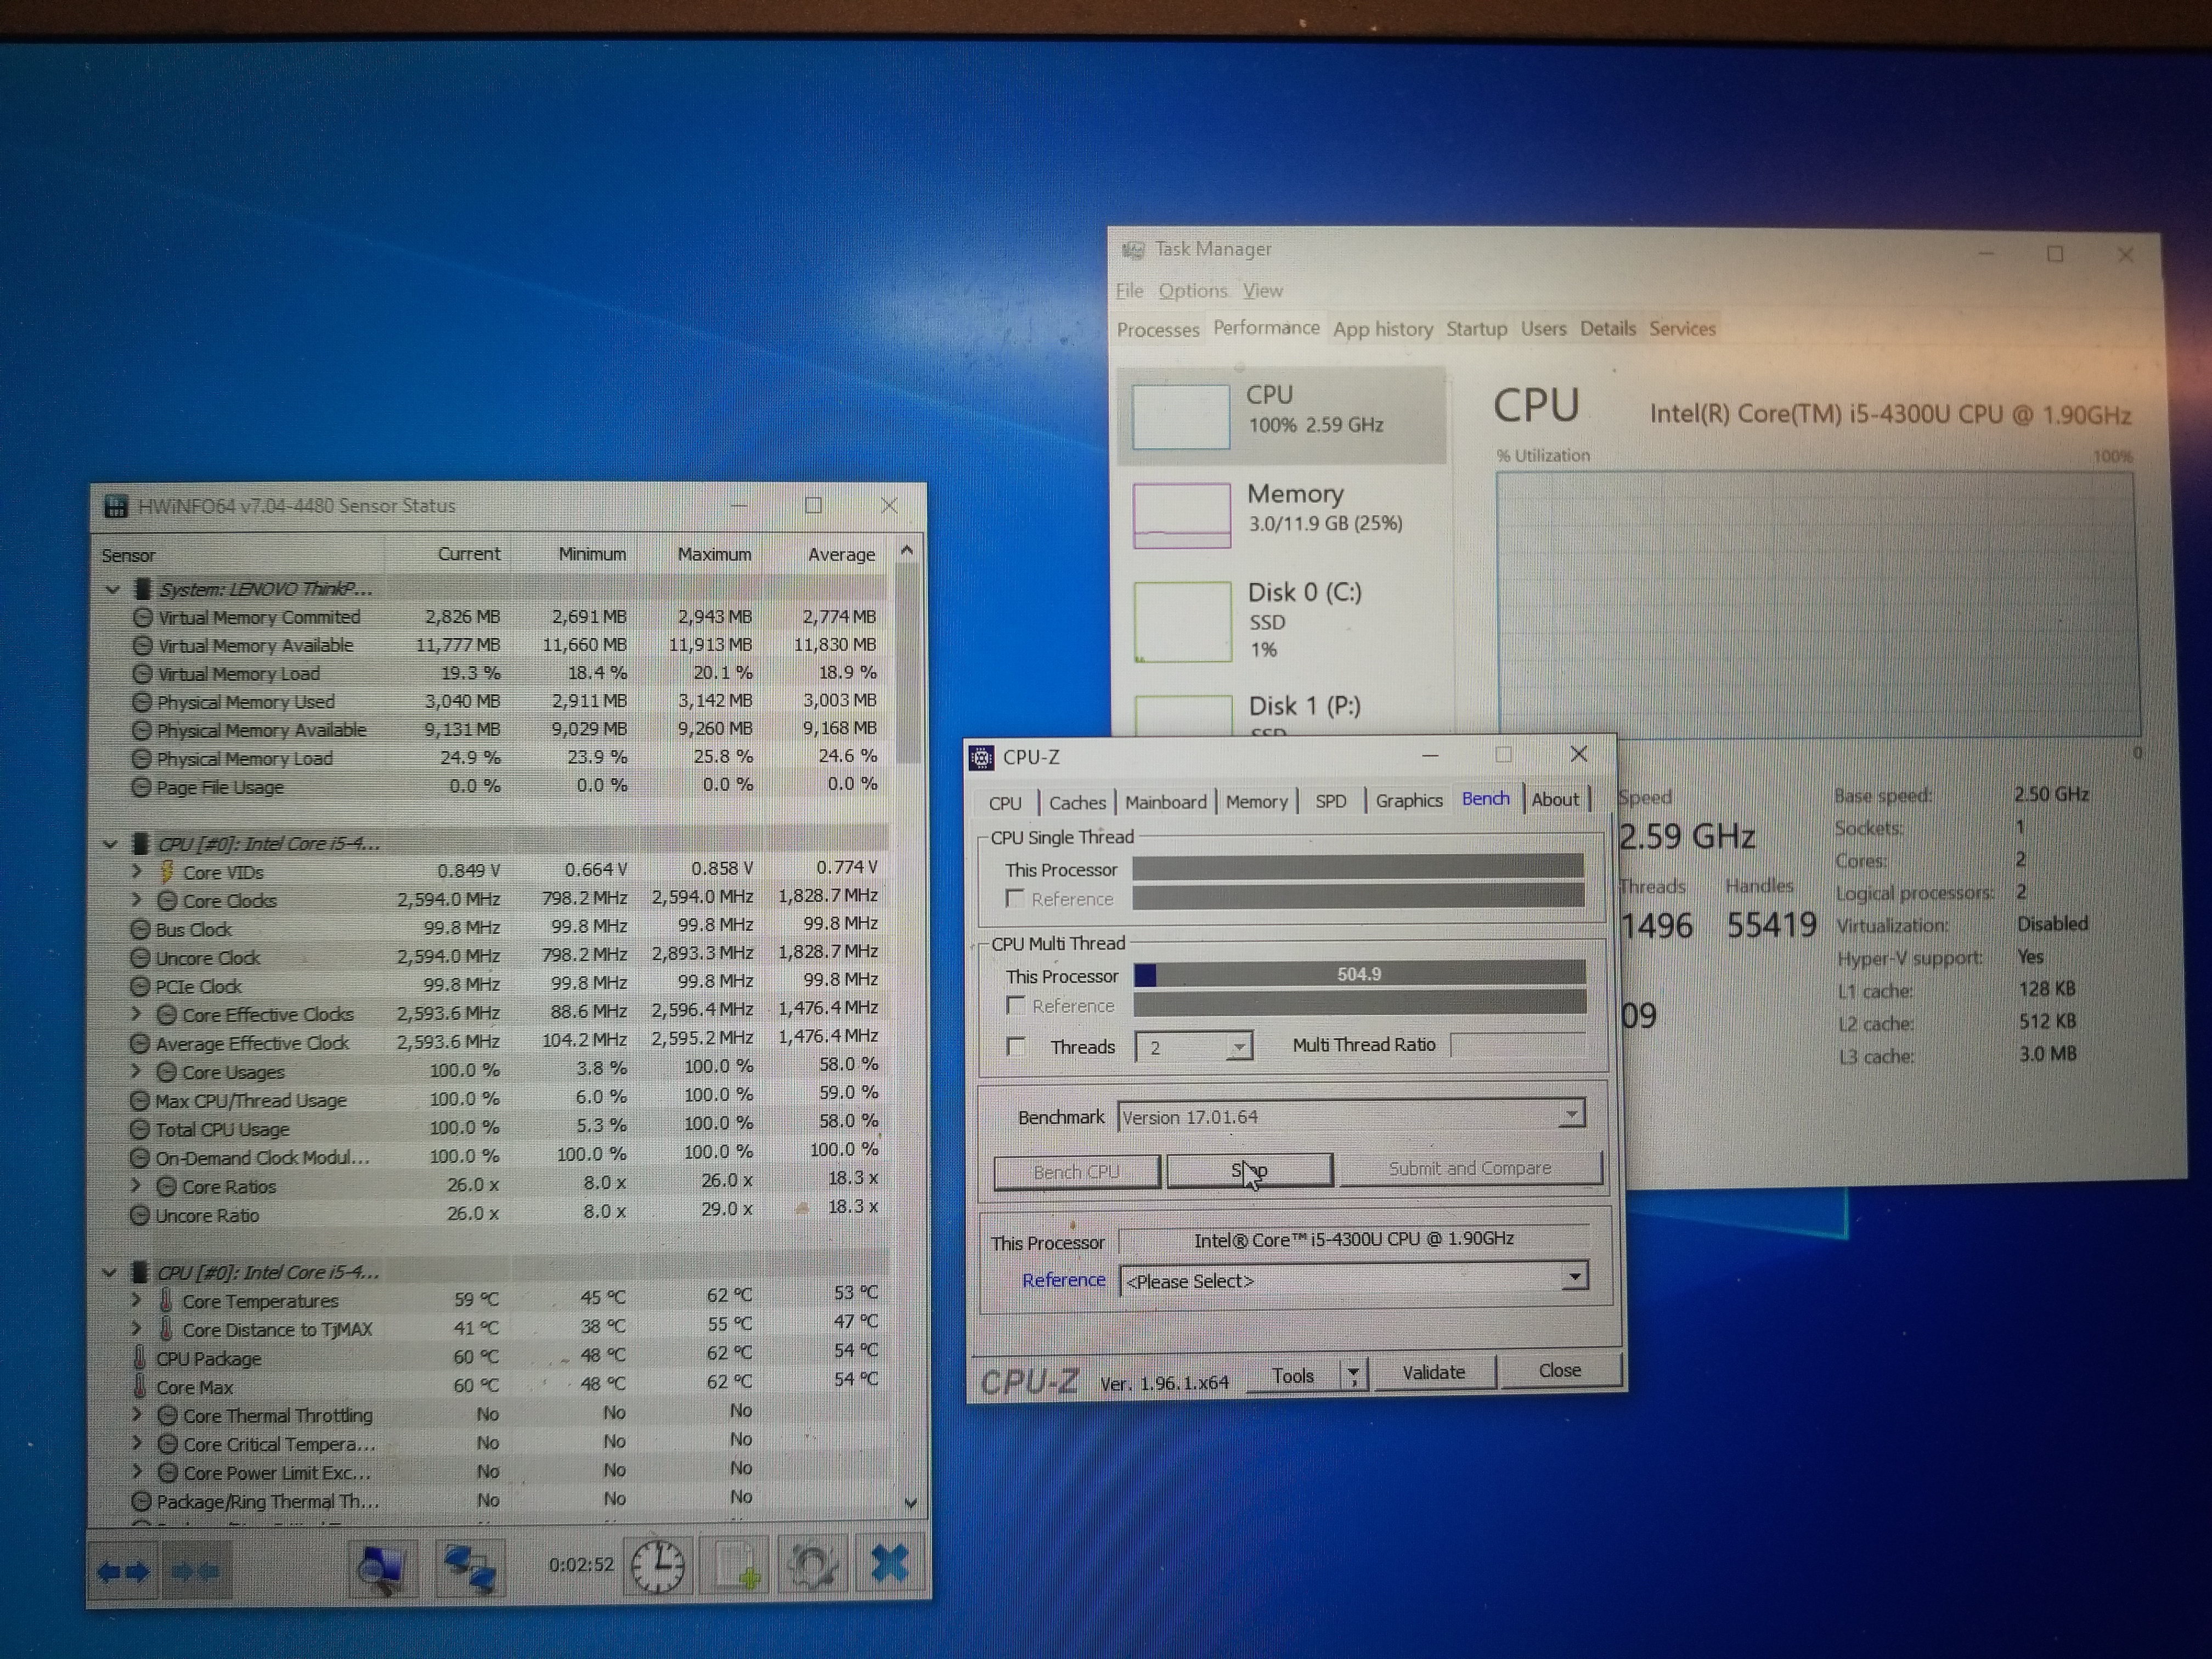This screenshot has height=1659, width=2212.
Task: Toggle the multi thread Reference checkbox in CPU-Z
Action: (x=1016, y=1005)
